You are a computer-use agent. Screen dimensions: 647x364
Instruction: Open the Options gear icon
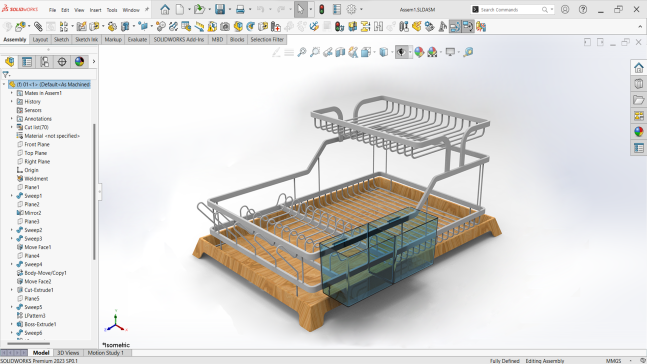point(351,9)
